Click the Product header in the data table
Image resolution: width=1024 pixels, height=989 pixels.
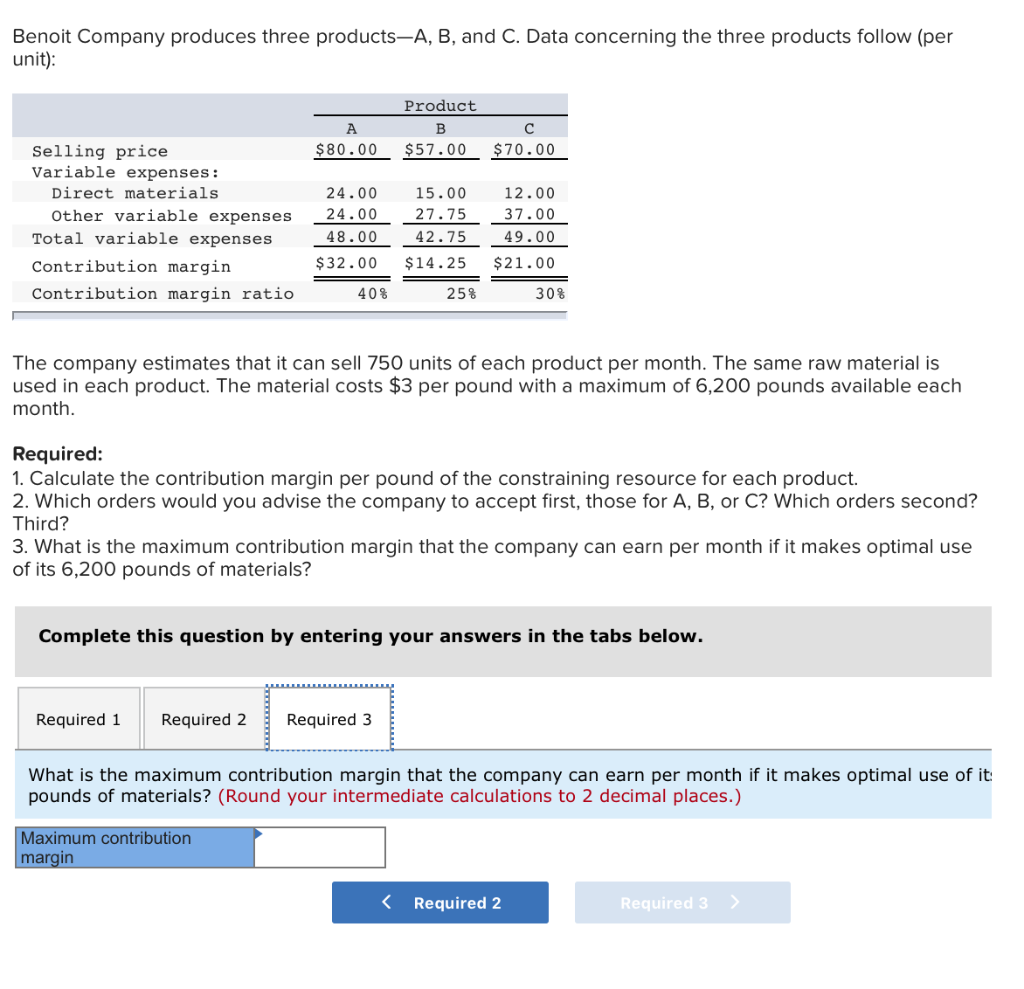point(440,105)
